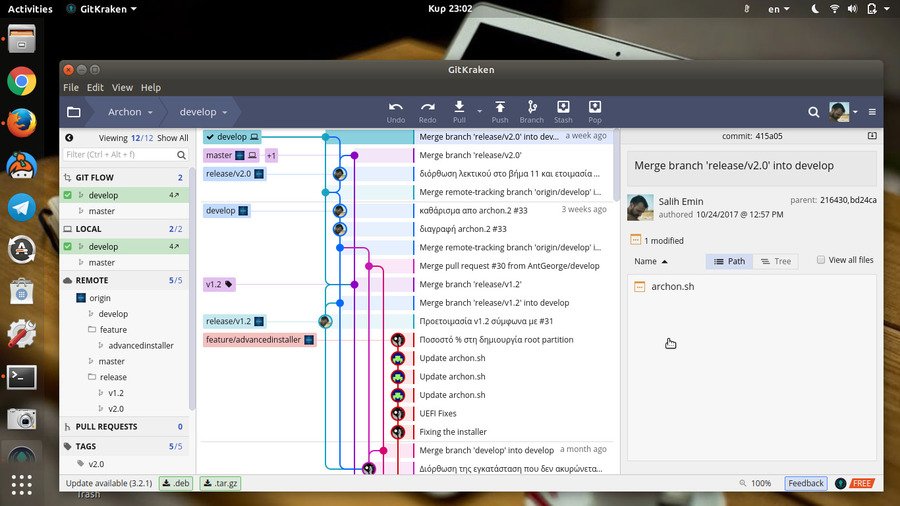Select the release/v2.0 branch label
The height and width of the screenshot is (506, 900).
[x=235, y=173]
